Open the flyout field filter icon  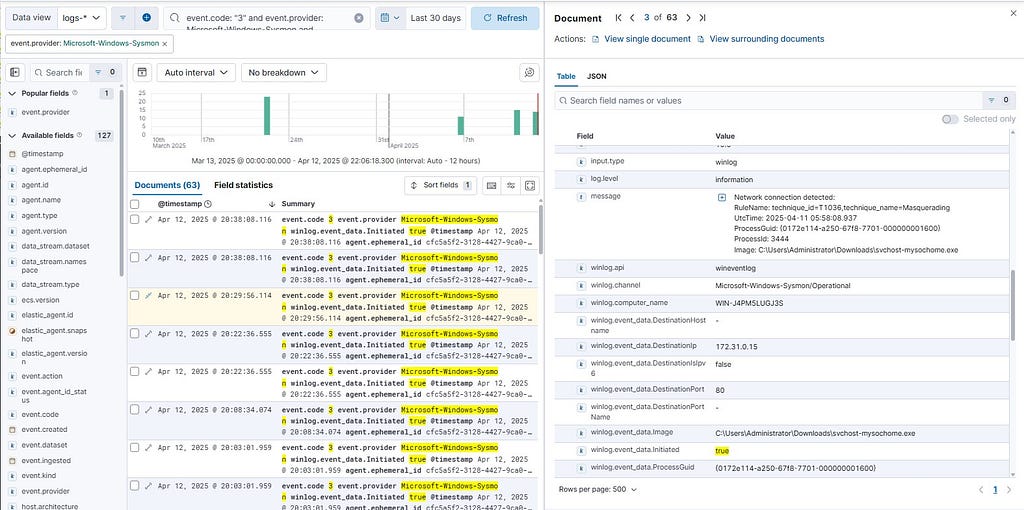999,101
